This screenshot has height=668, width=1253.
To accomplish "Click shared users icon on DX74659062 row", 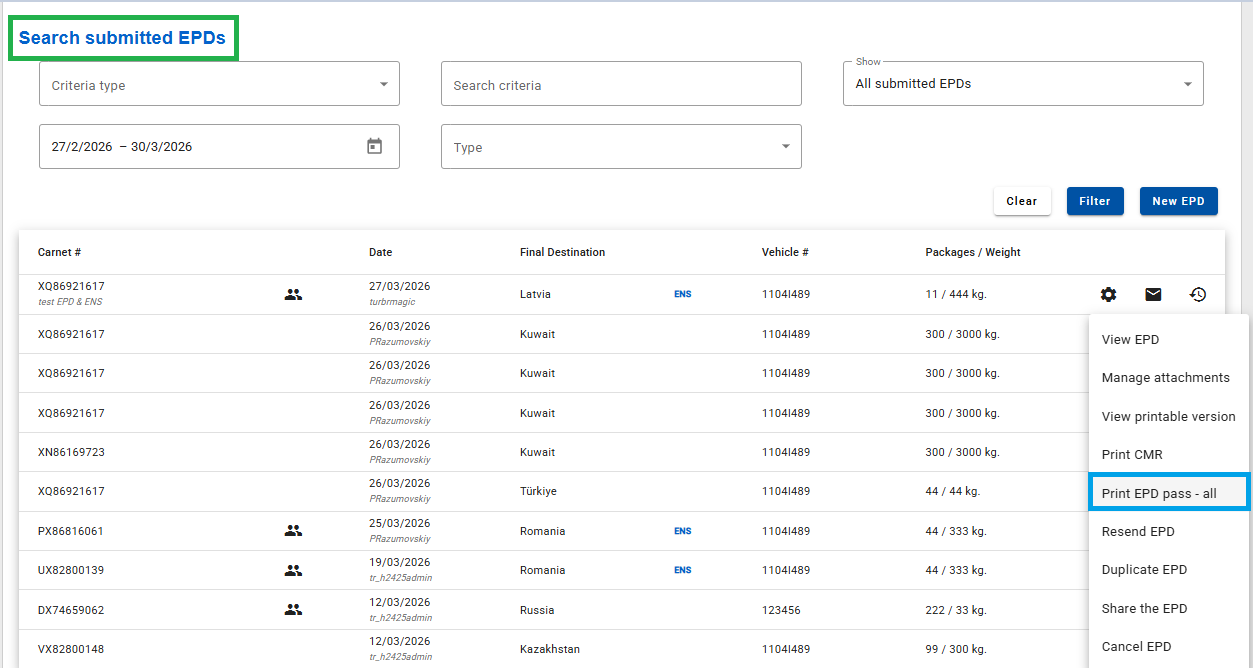I will pos(293,609).
